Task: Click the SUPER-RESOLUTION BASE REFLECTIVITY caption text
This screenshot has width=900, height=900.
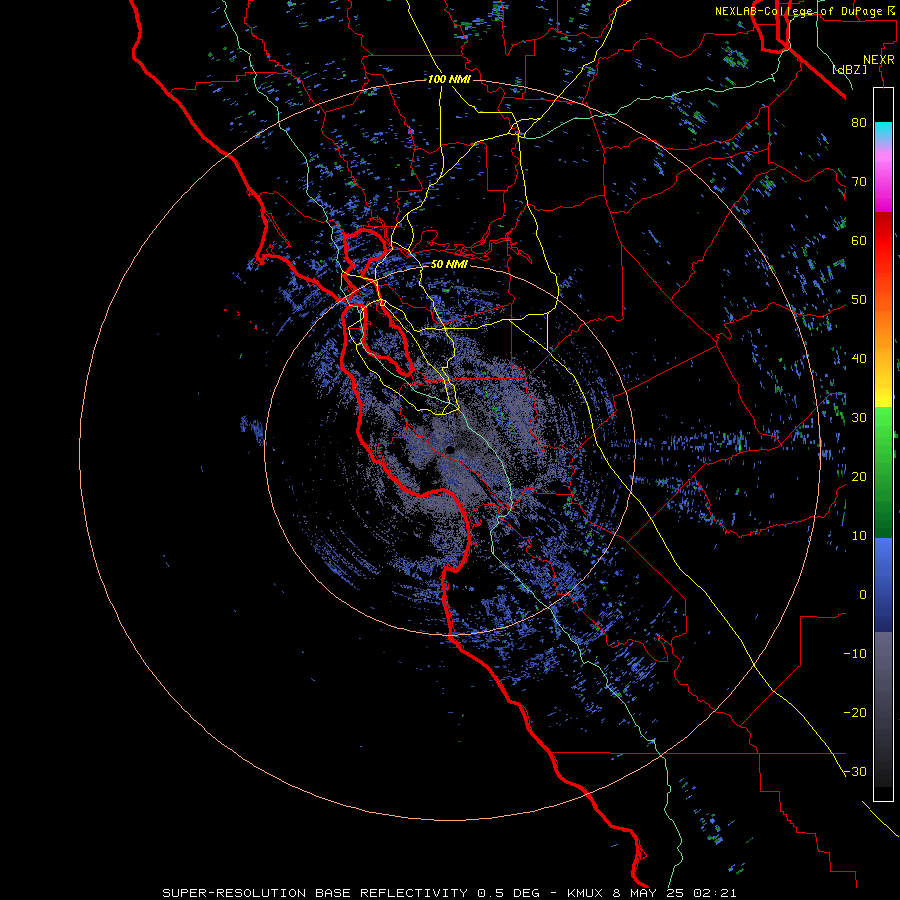Action: 315,893
